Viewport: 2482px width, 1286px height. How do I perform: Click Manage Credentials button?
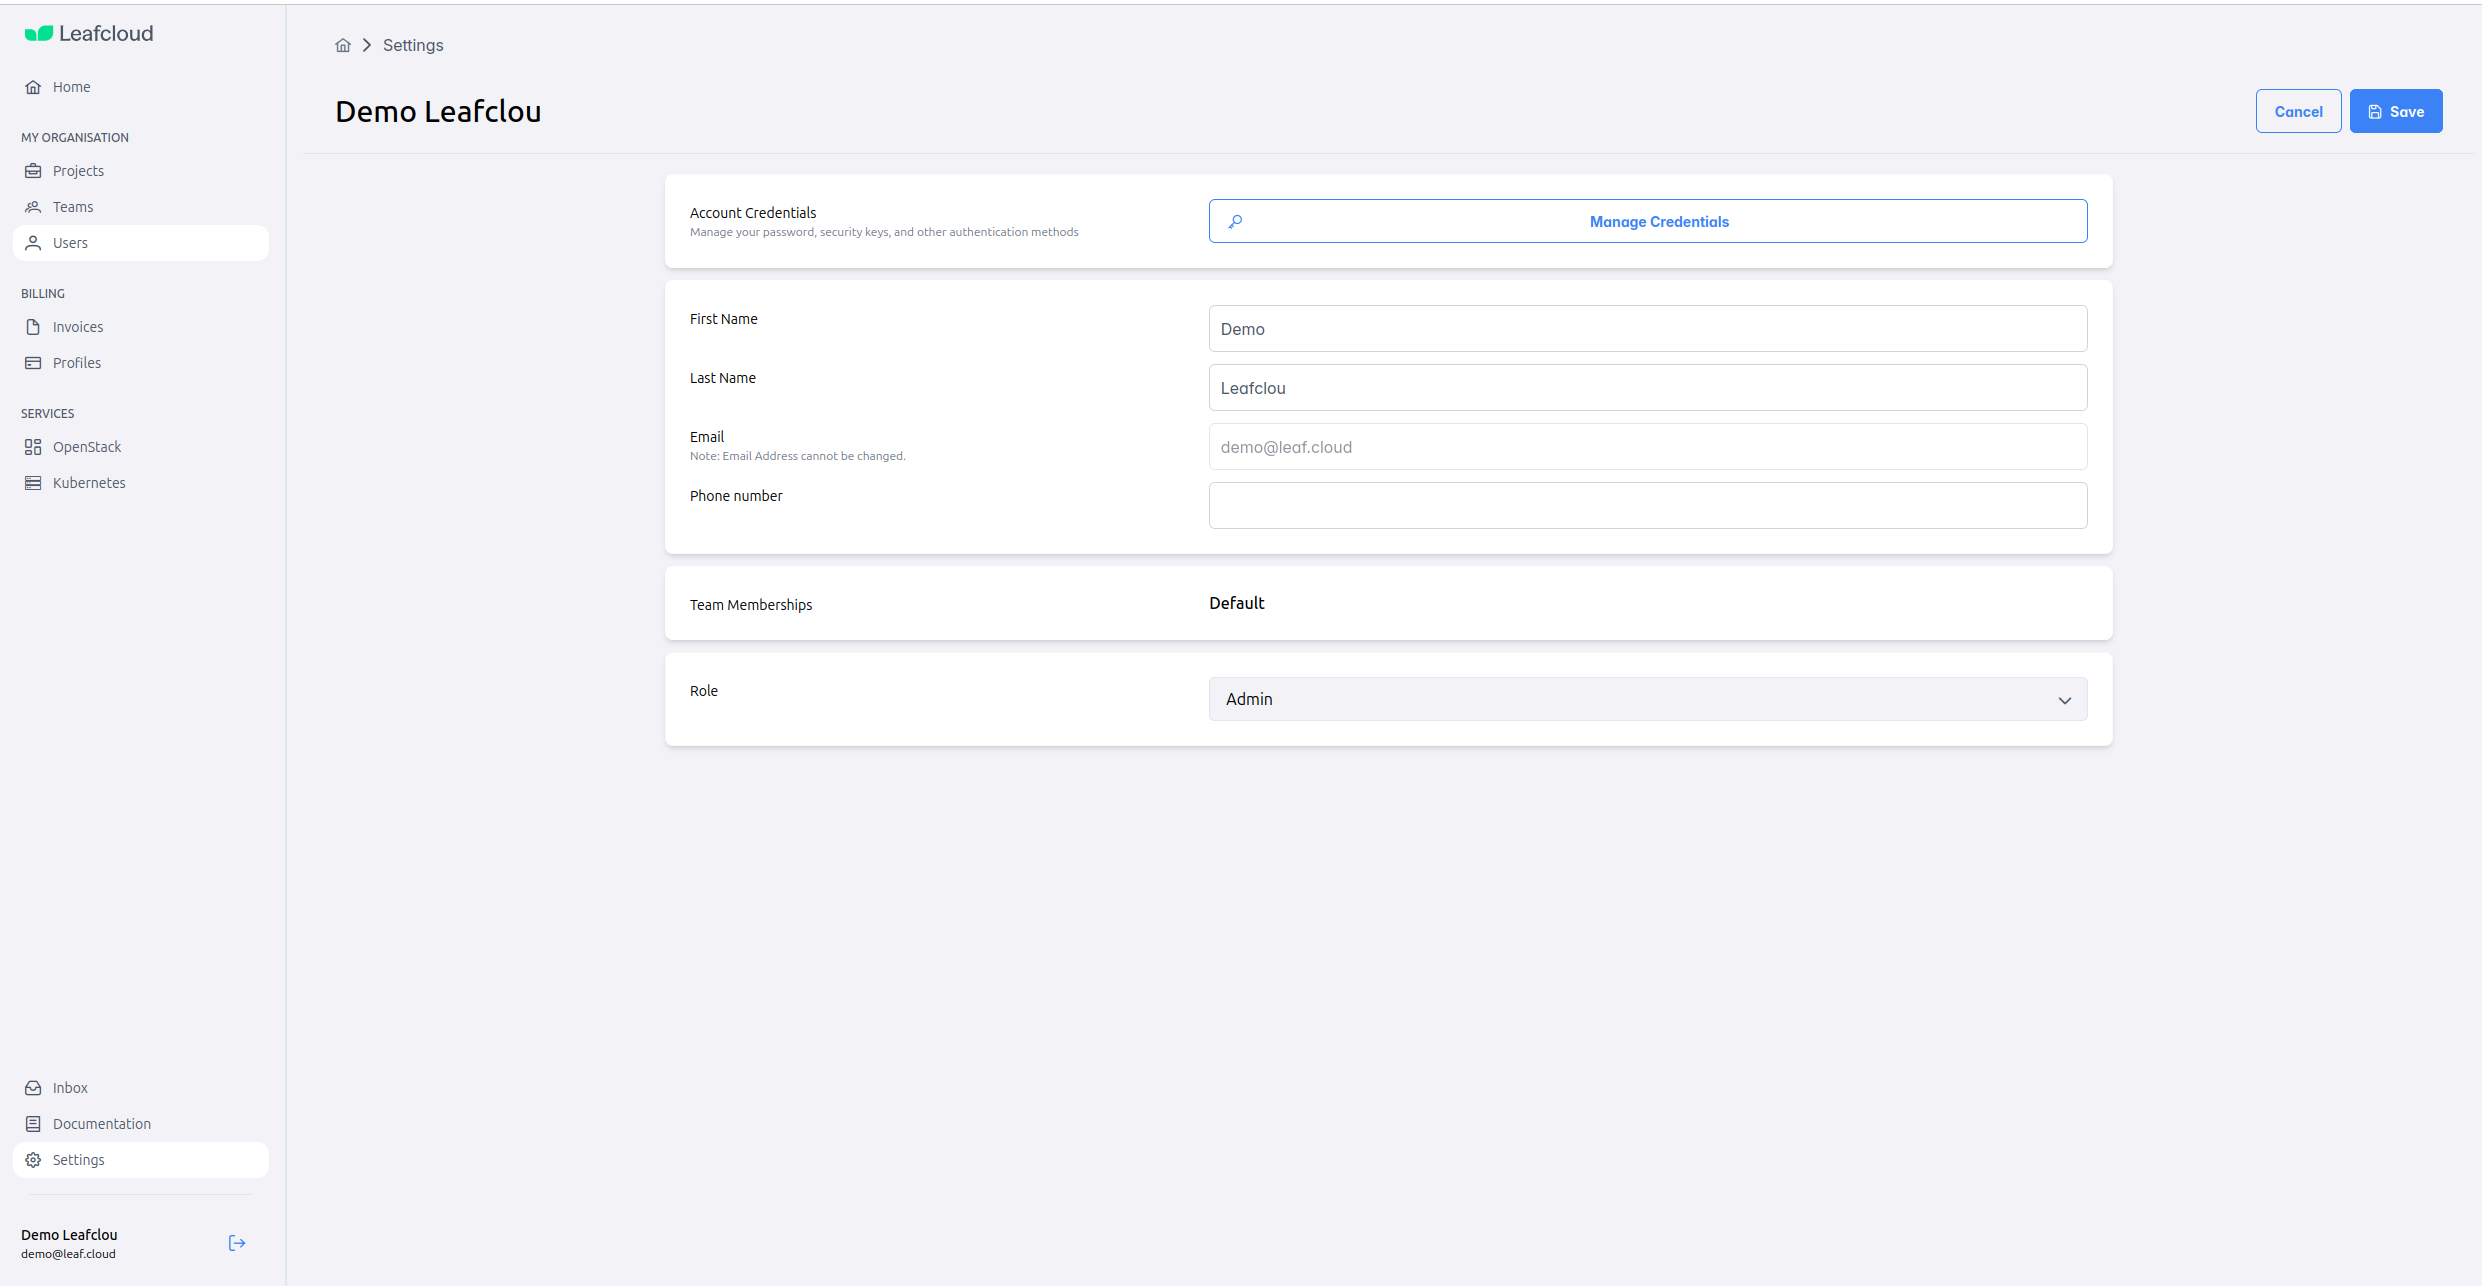coord(1648,221)
